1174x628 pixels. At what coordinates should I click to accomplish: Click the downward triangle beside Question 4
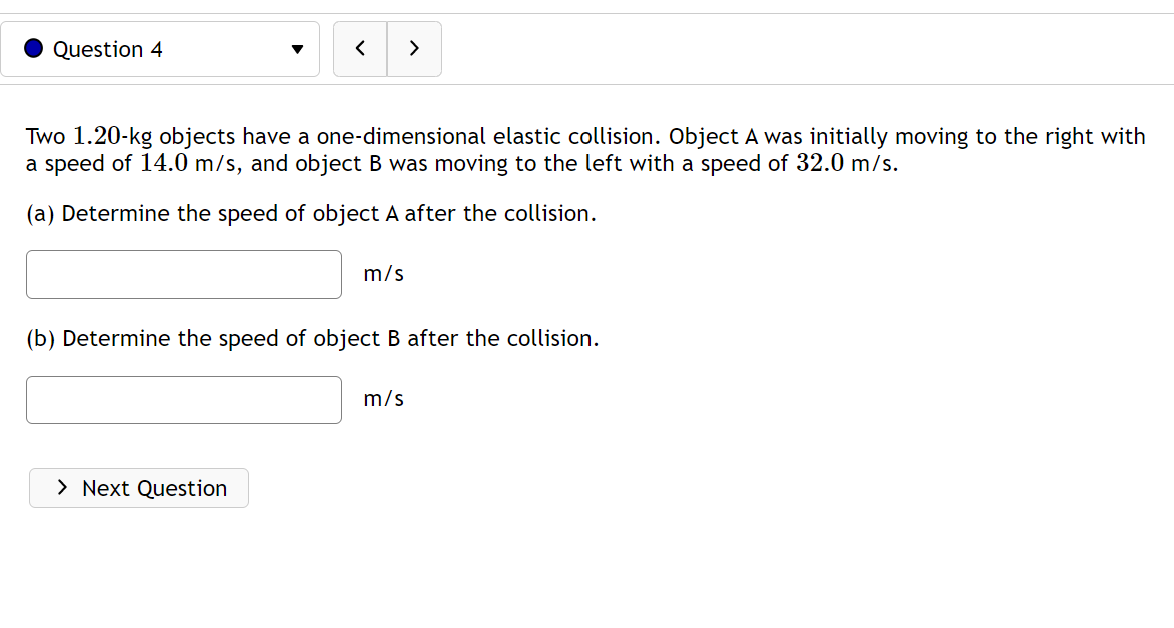tap(297, 48)
